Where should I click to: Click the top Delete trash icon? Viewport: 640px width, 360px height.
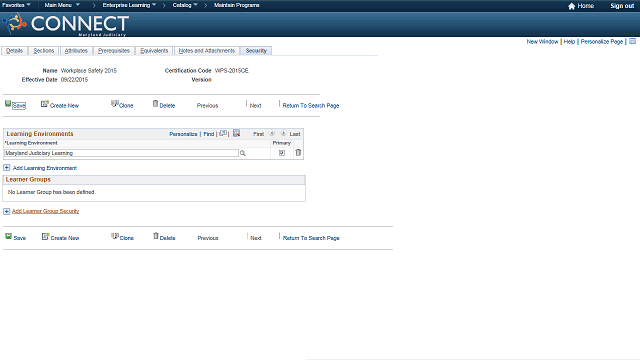click(x=155, y=104)
